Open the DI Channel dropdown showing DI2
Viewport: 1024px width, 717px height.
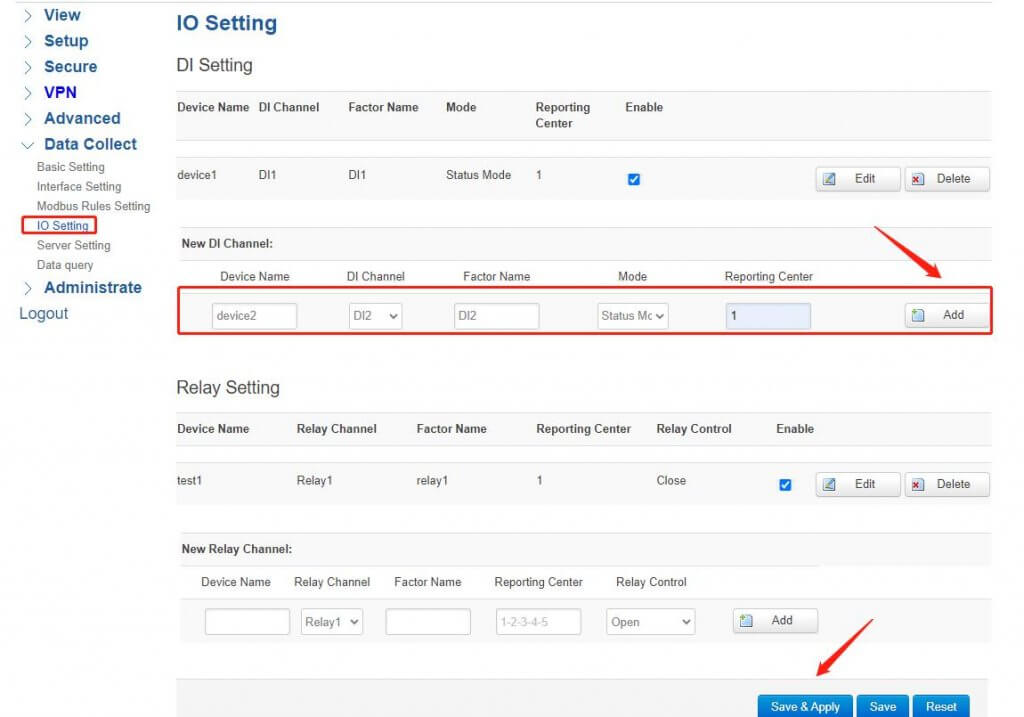(x=375, y=316)
